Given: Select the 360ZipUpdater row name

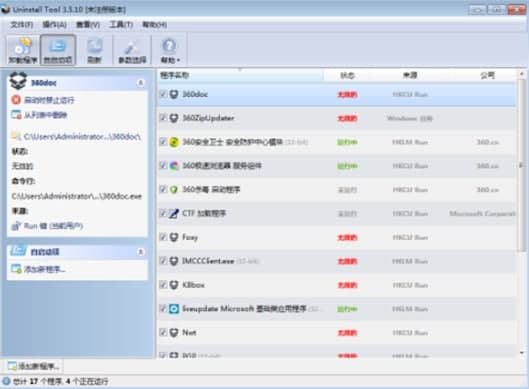Looking at the screenshot, I should [208, 118].
